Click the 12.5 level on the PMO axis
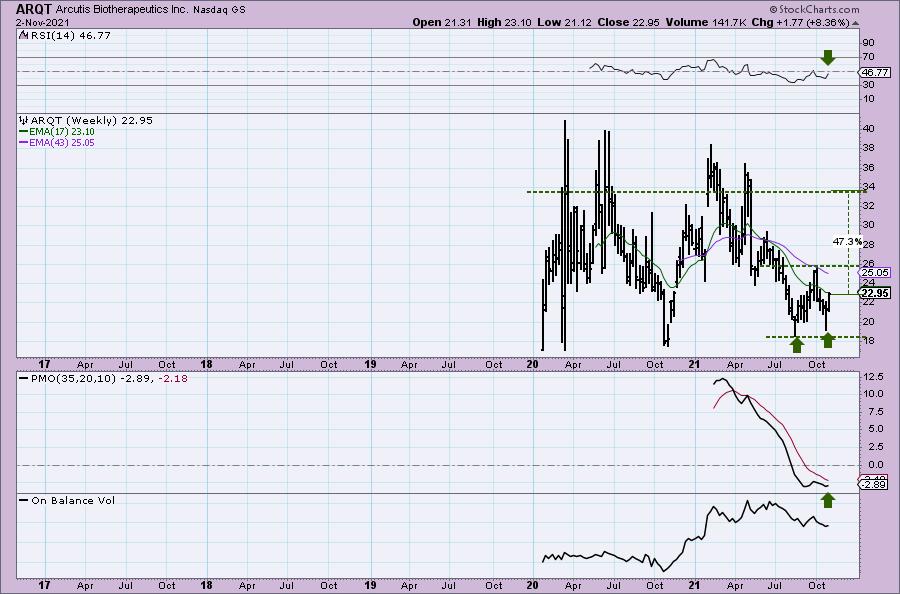900x594 pixels. [x=873, y=376]
